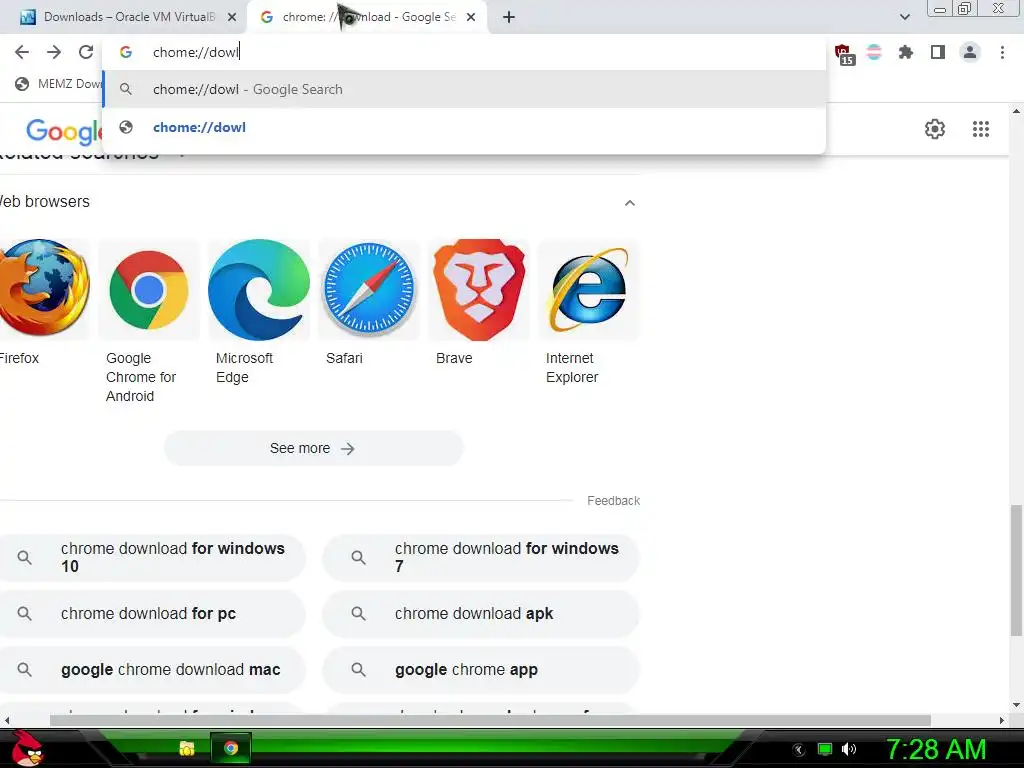Reload the current page
This screenshot has height=768, width=1024.
(x=86, y=52)
